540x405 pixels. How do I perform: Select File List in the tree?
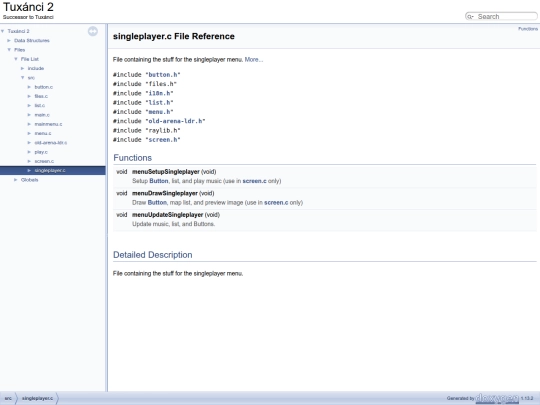pyautogui.click(x=30, y=59)
